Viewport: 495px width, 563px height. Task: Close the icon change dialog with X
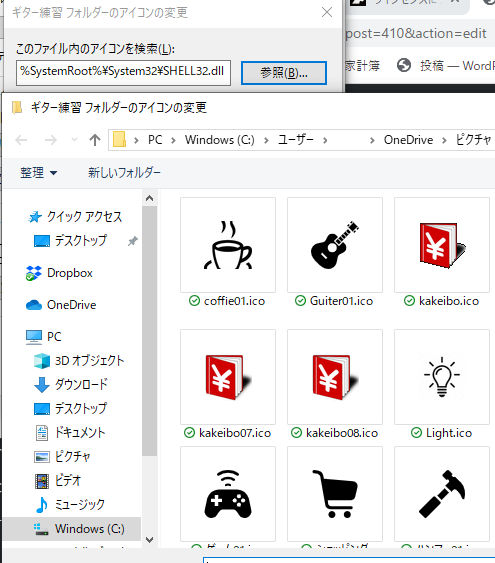pos(327,13)
